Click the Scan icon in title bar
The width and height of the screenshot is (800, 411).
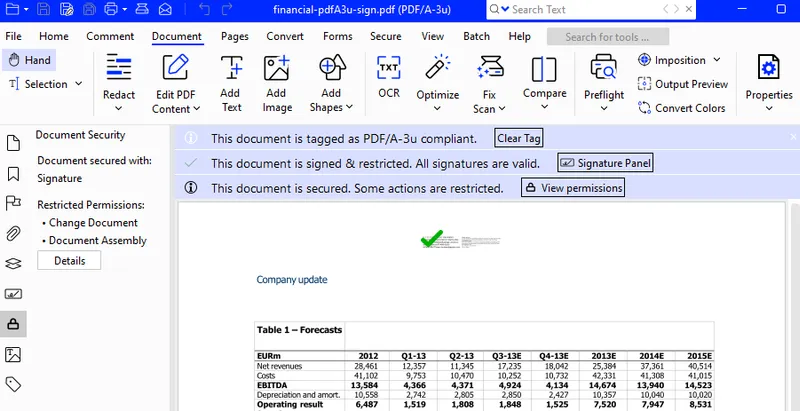click(142, 9)
